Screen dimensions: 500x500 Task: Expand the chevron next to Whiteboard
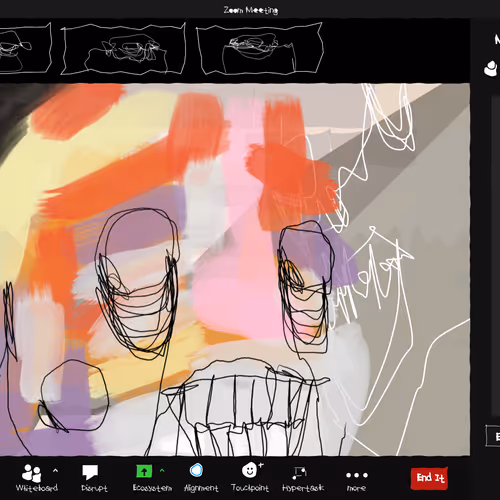[55, 471]
